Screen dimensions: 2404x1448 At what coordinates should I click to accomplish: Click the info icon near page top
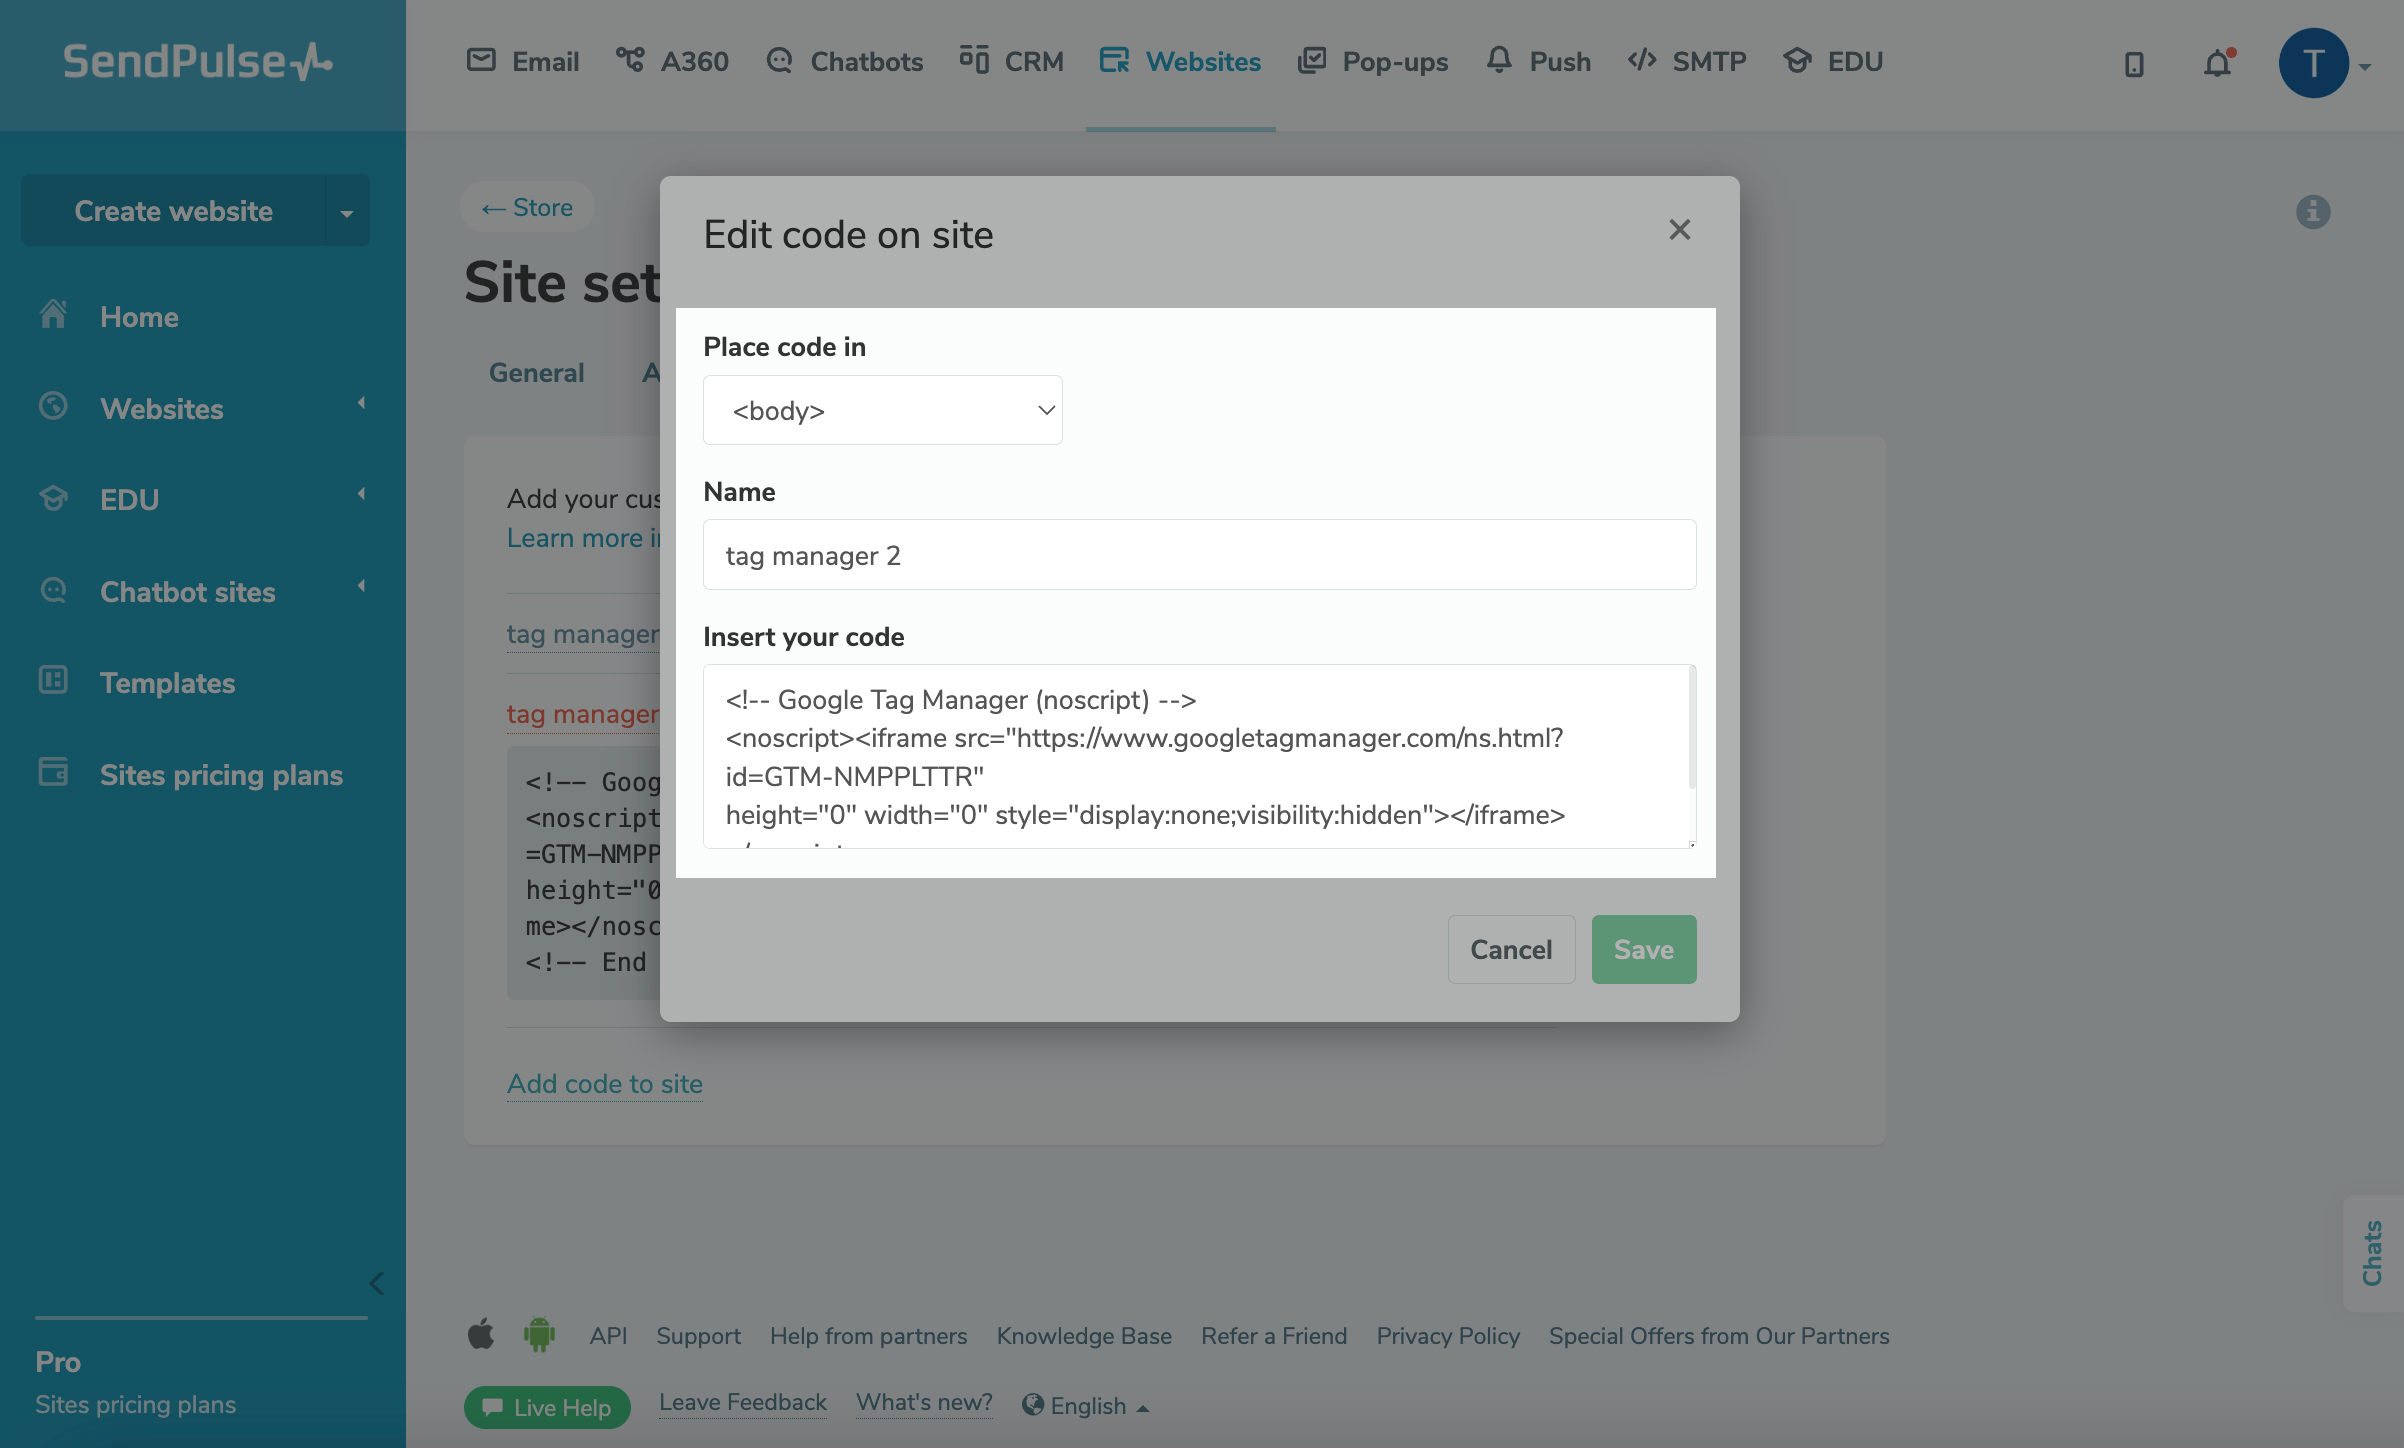(x=2312, y=212)
